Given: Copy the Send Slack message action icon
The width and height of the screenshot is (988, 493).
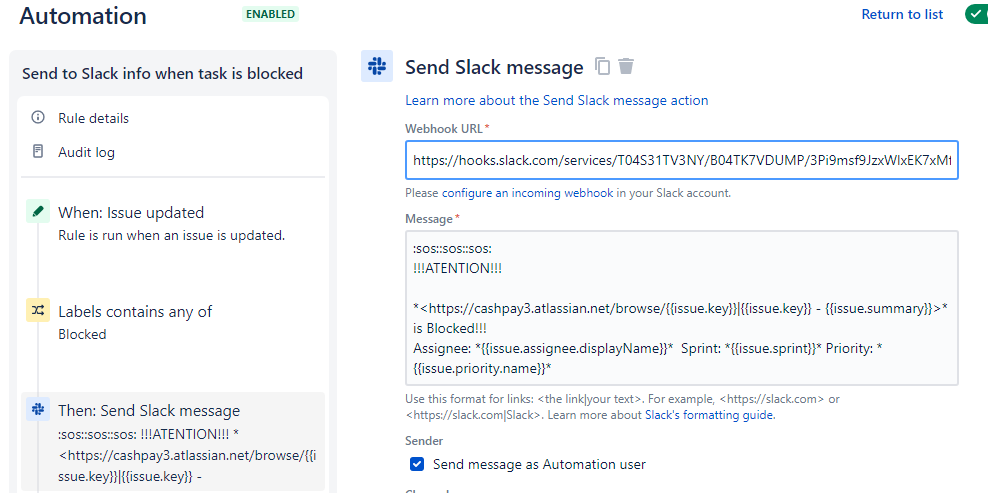Looking at the screenshot, I should [x=602, y=67].
